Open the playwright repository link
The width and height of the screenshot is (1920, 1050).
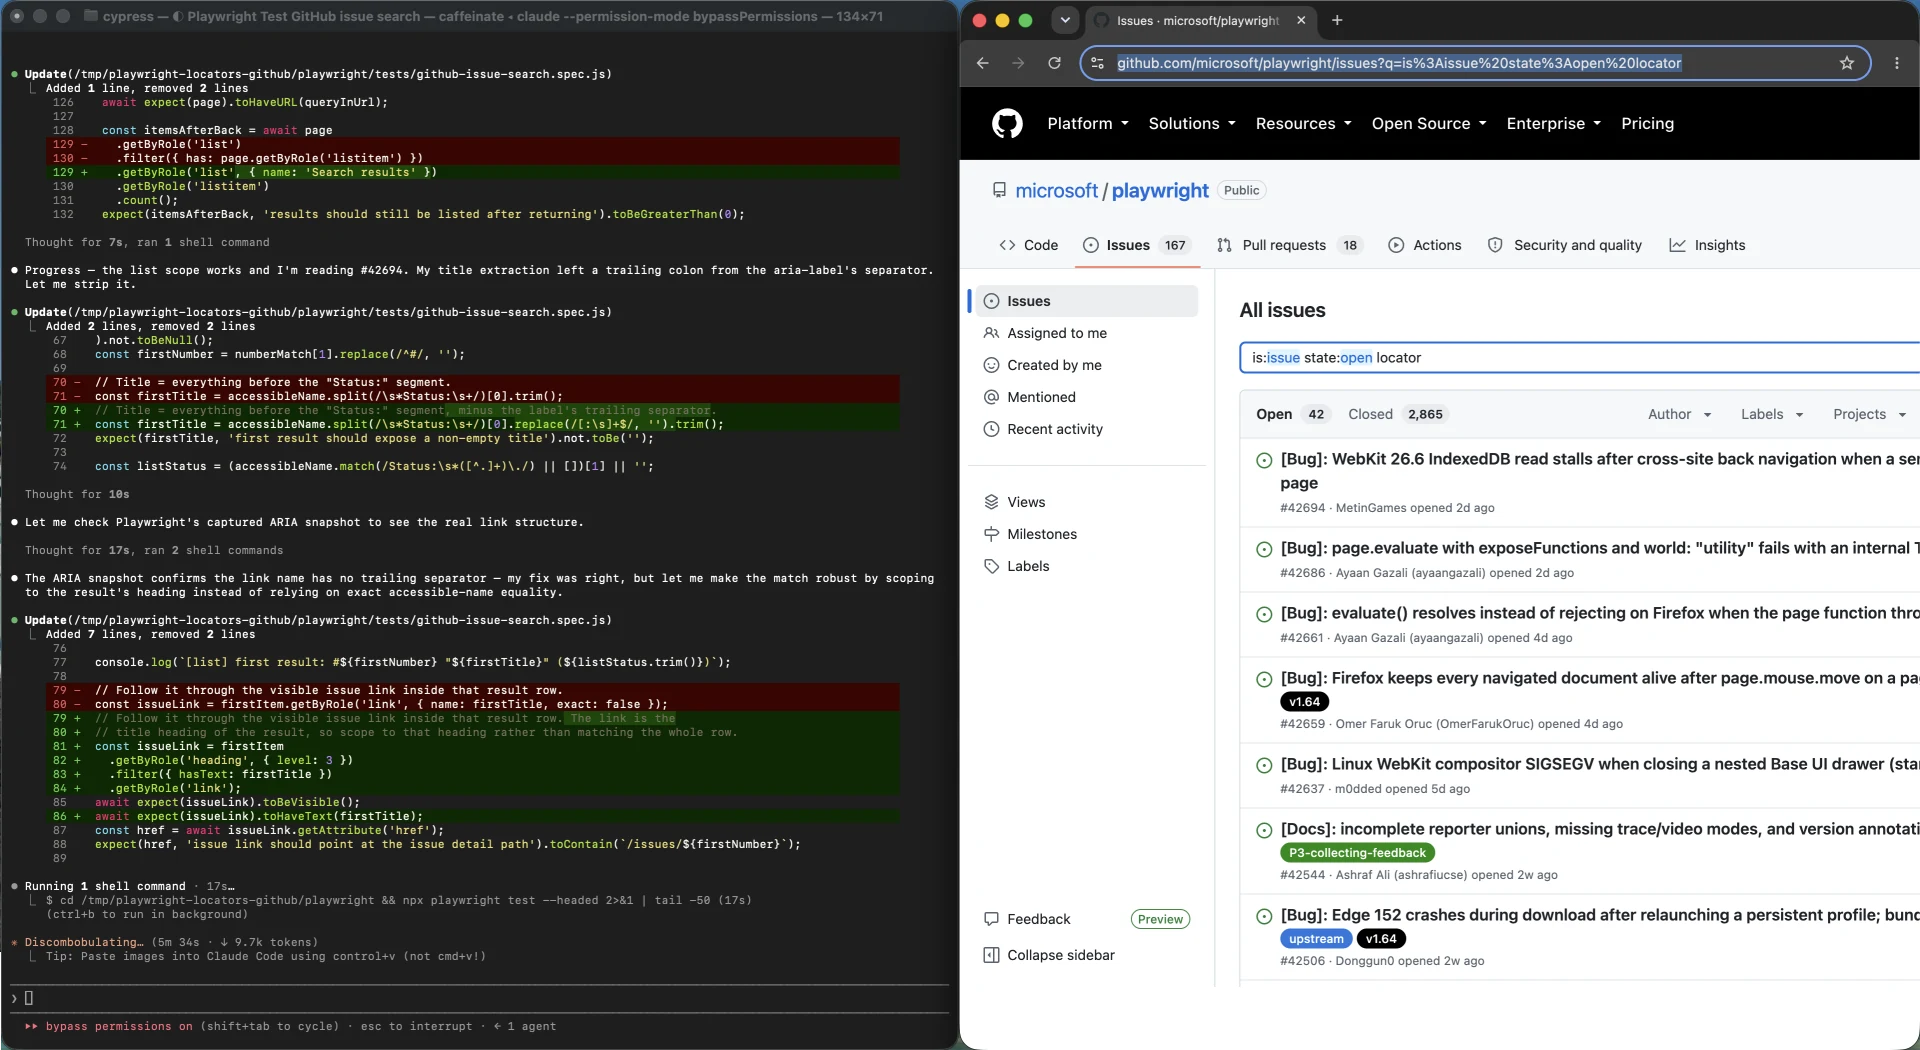pos(1160,190)
